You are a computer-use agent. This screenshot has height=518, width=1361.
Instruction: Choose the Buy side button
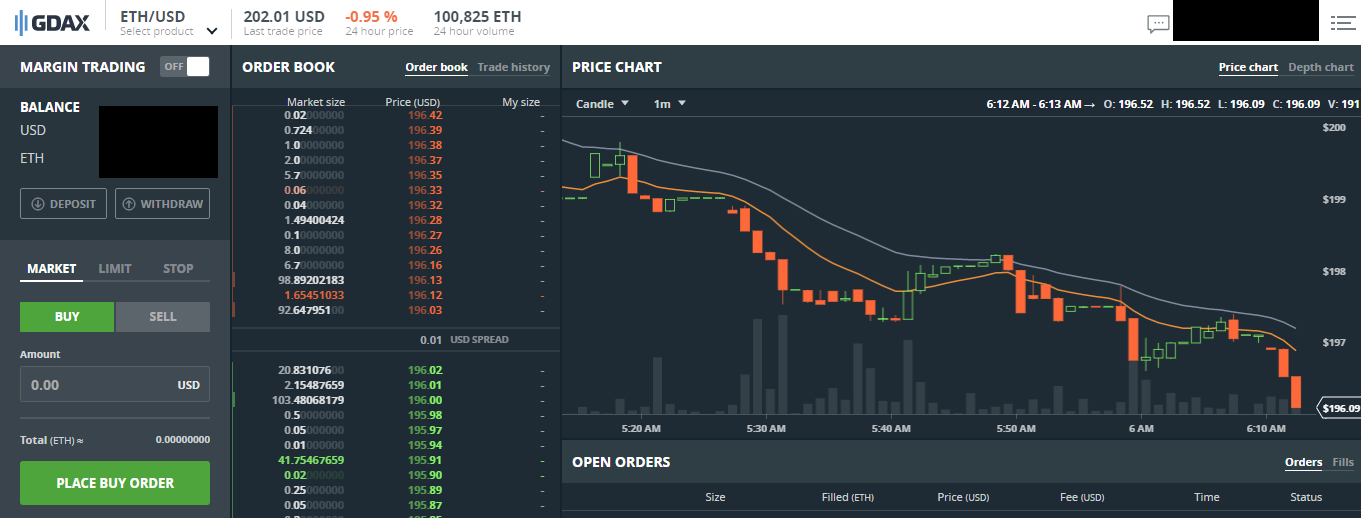click(x=67, y=317)
